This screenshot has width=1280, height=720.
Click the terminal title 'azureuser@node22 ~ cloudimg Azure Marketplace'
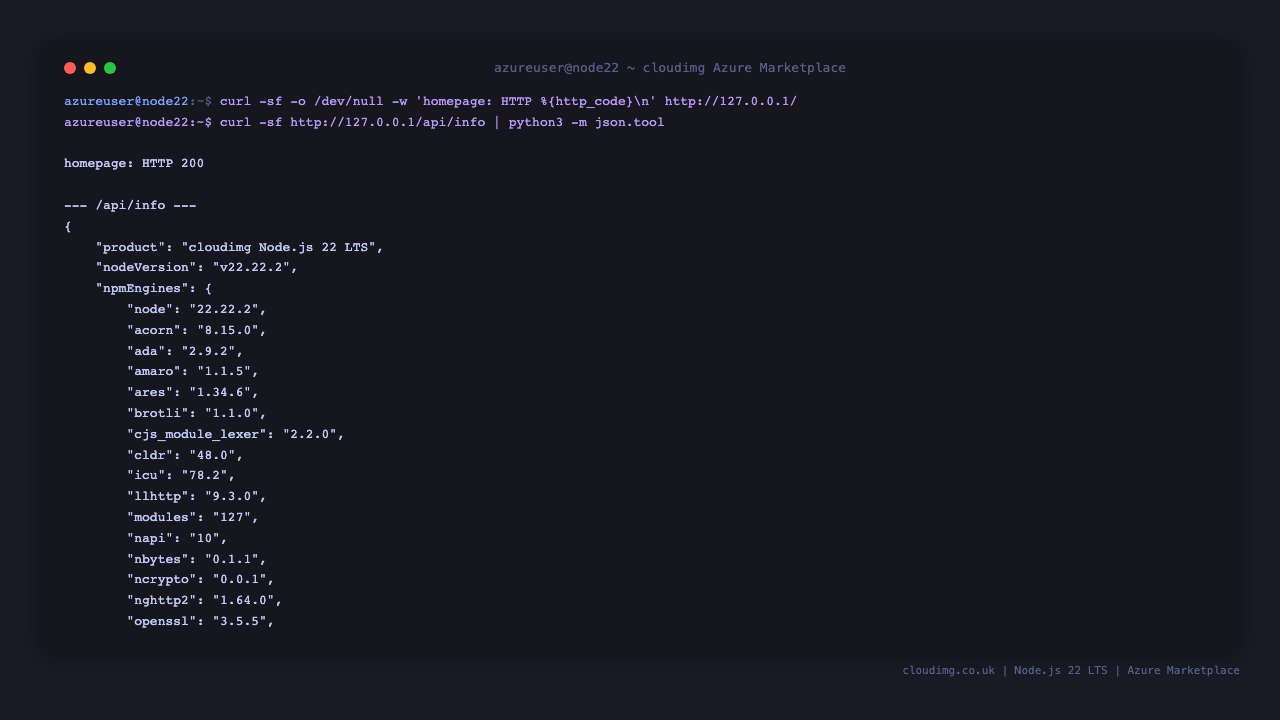[670, 68]
